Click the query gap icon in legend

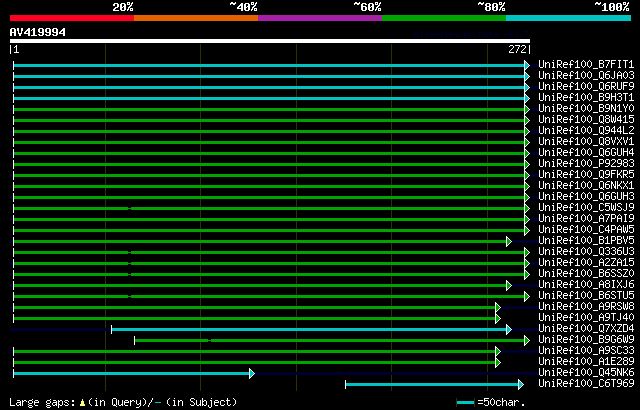82,403
